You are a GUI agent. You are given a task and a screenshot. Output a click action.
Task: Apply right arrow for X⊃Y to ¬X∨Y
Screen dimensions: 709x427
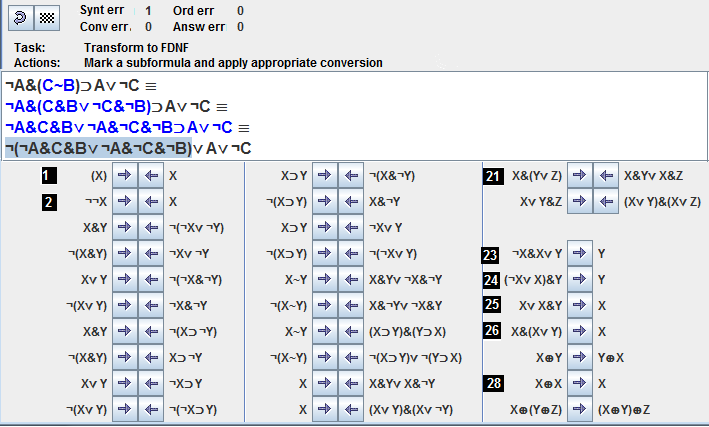[x=326, y=228]
